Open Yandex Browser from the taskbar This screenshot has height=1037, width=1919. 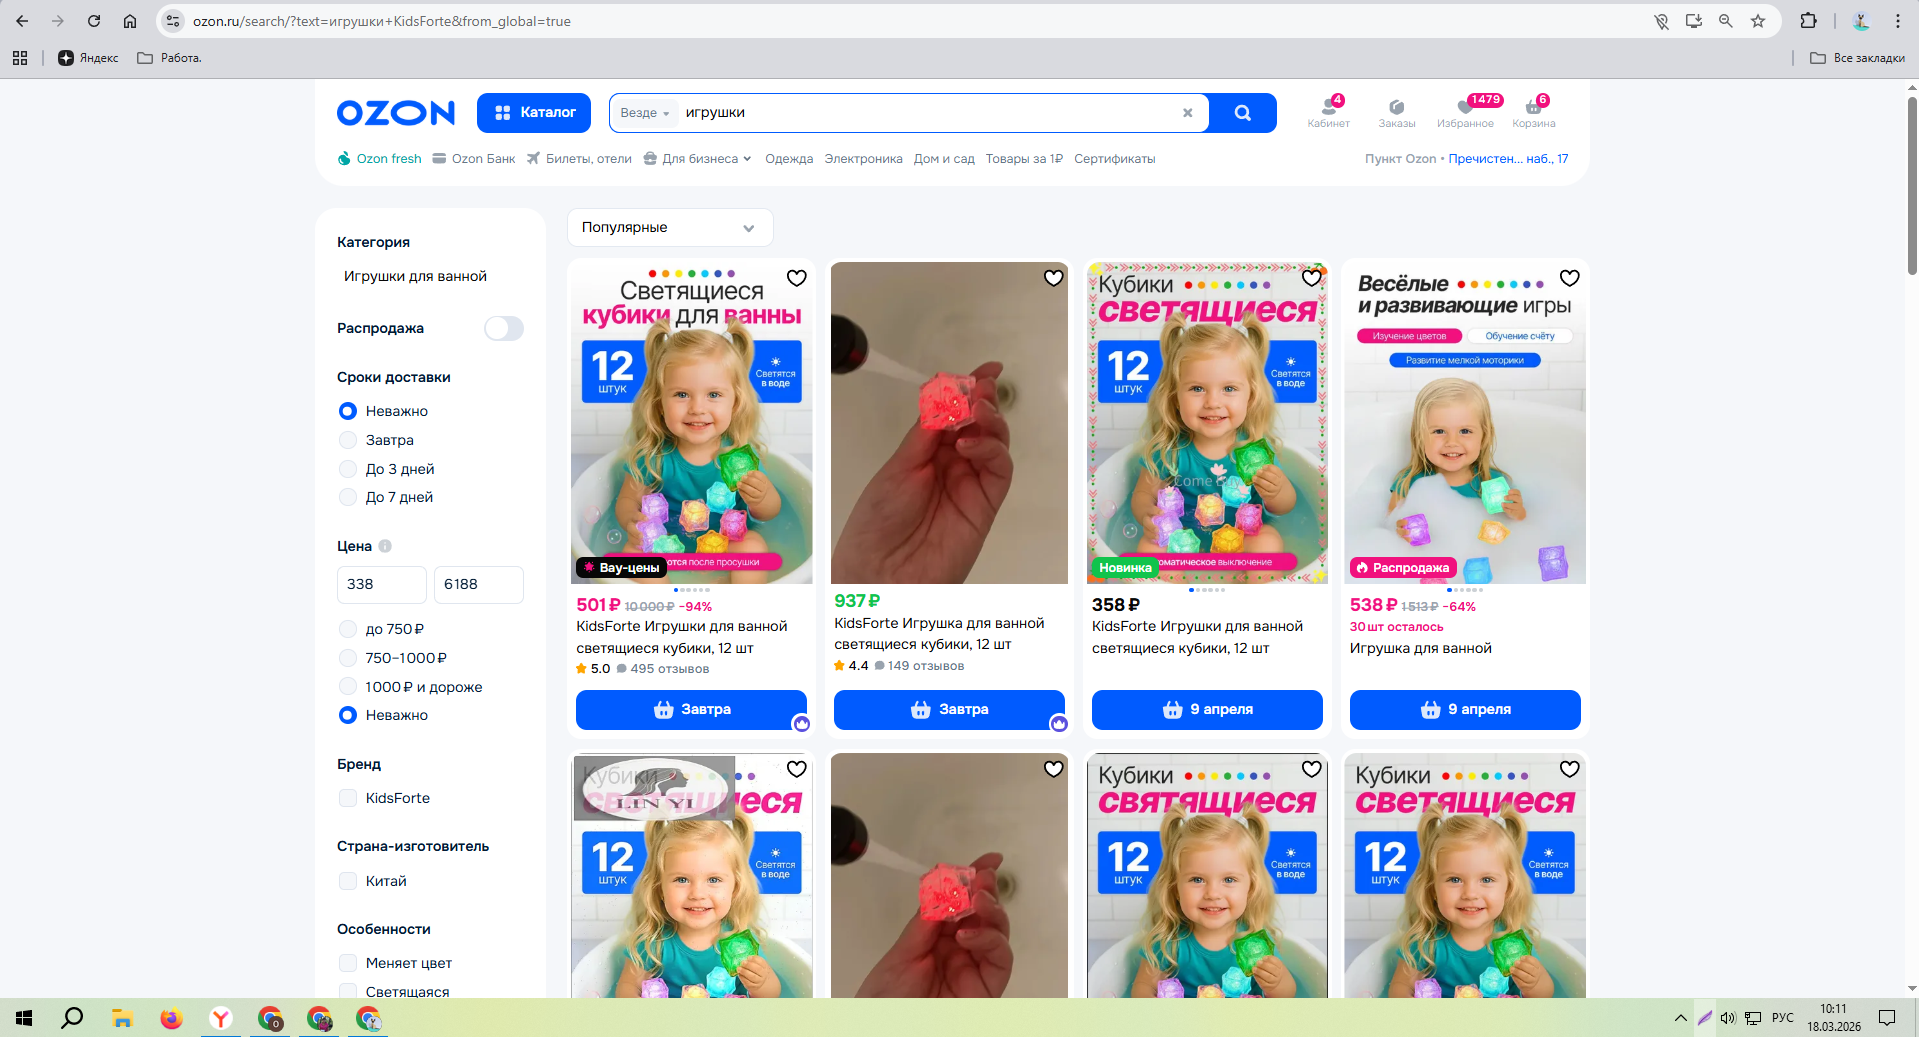221,1018
